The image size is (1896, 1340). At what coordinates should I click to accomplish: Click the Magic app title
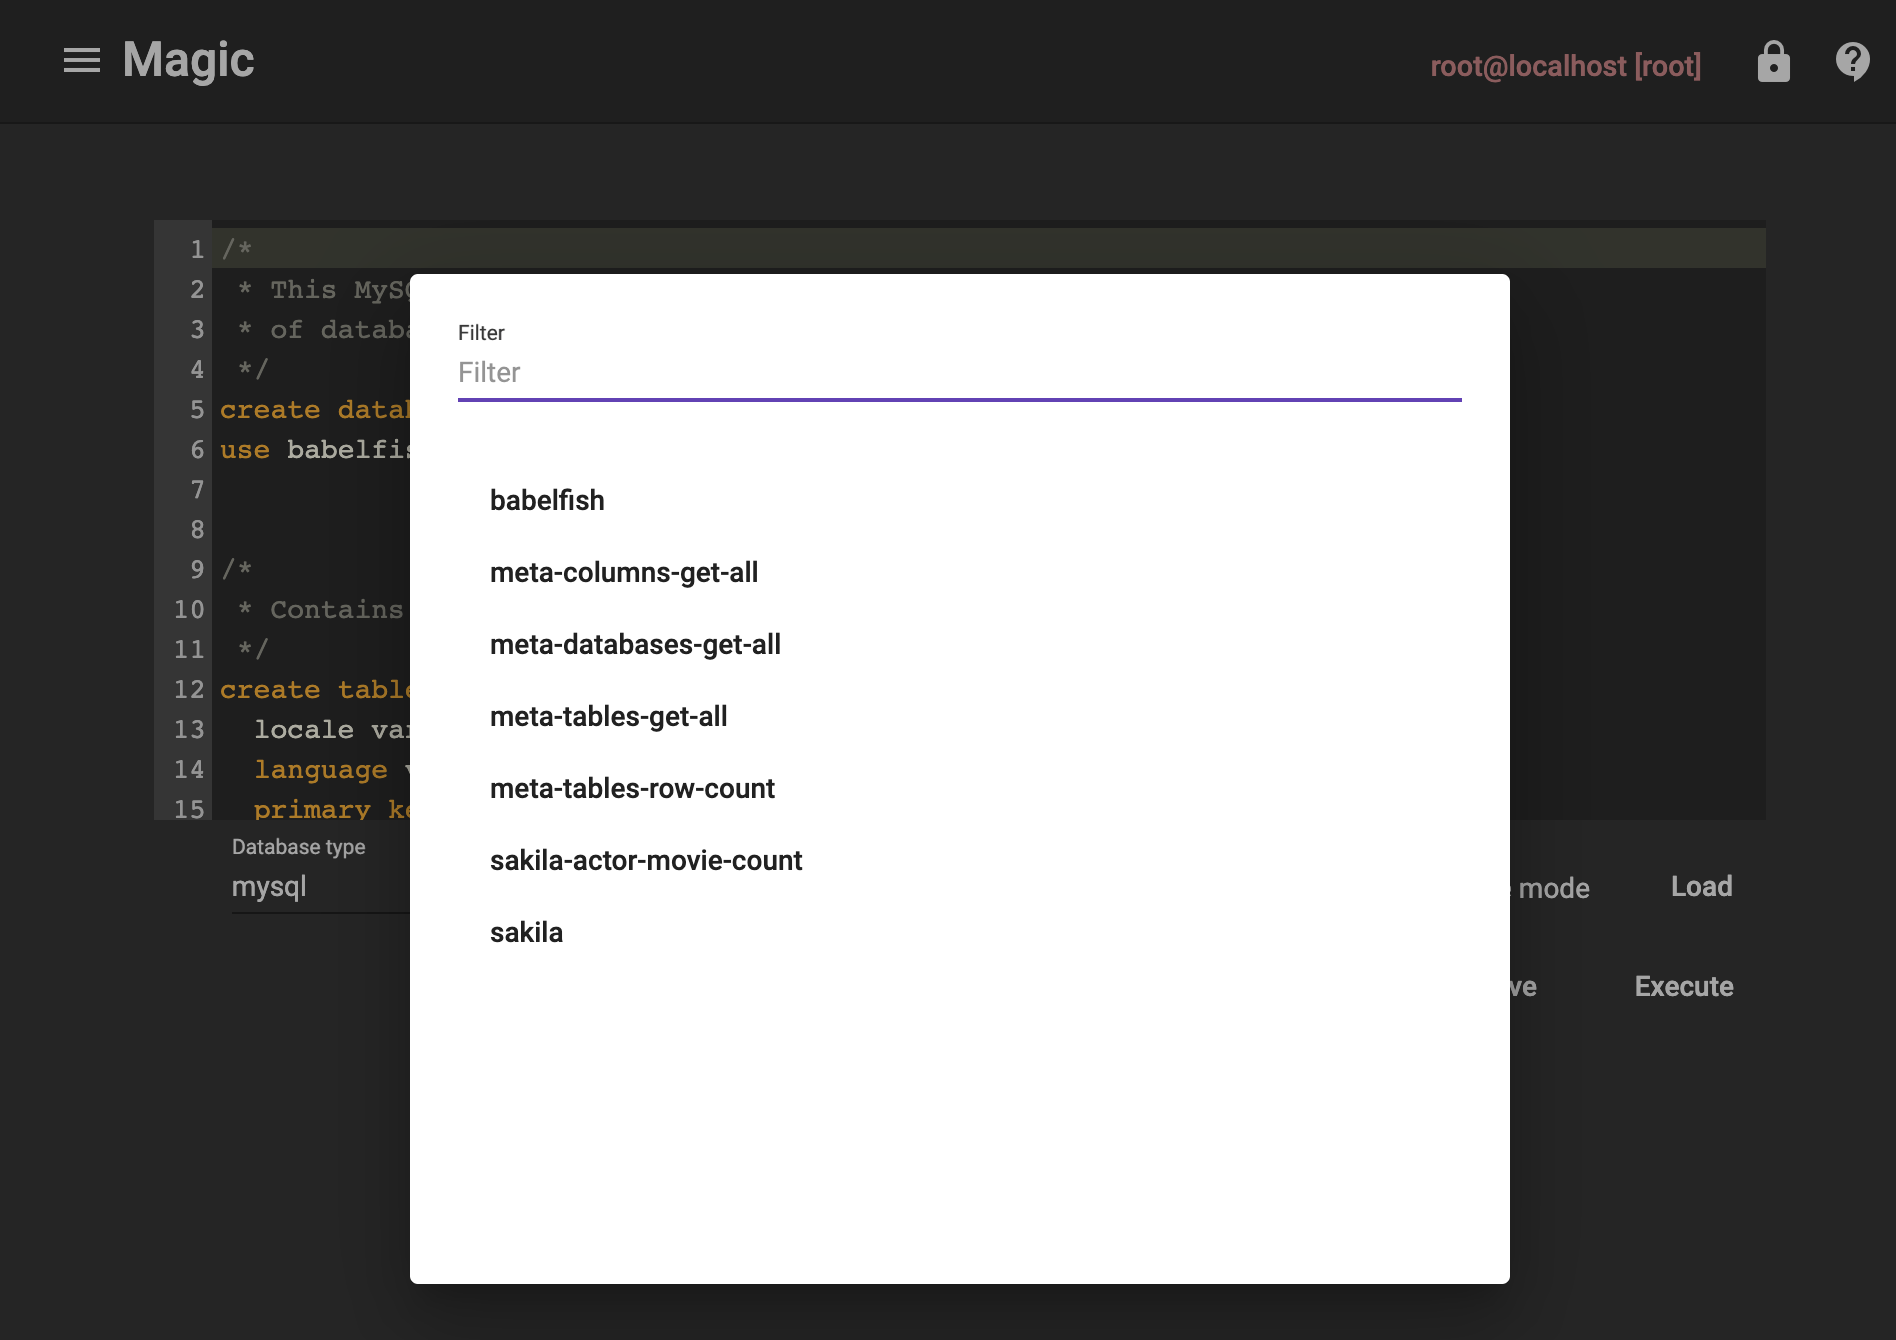point(188,60)
